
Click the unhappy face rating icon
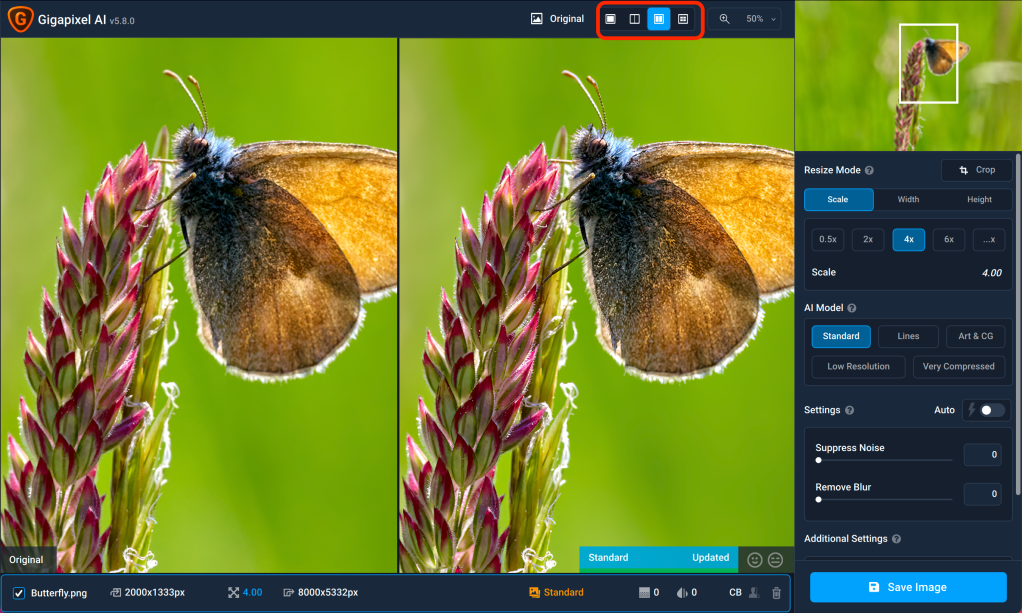775,560
